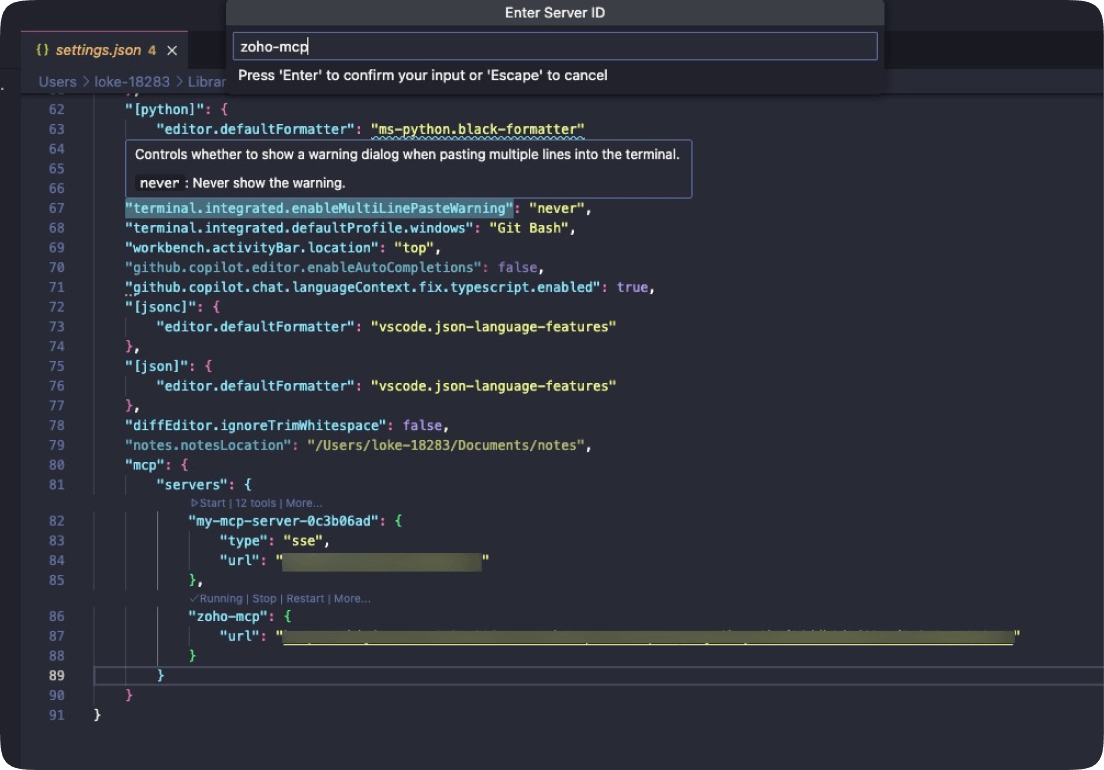Stop the zoho-mcp server
This screenshot has height=770, width=1104.
[x=264, y=599]
